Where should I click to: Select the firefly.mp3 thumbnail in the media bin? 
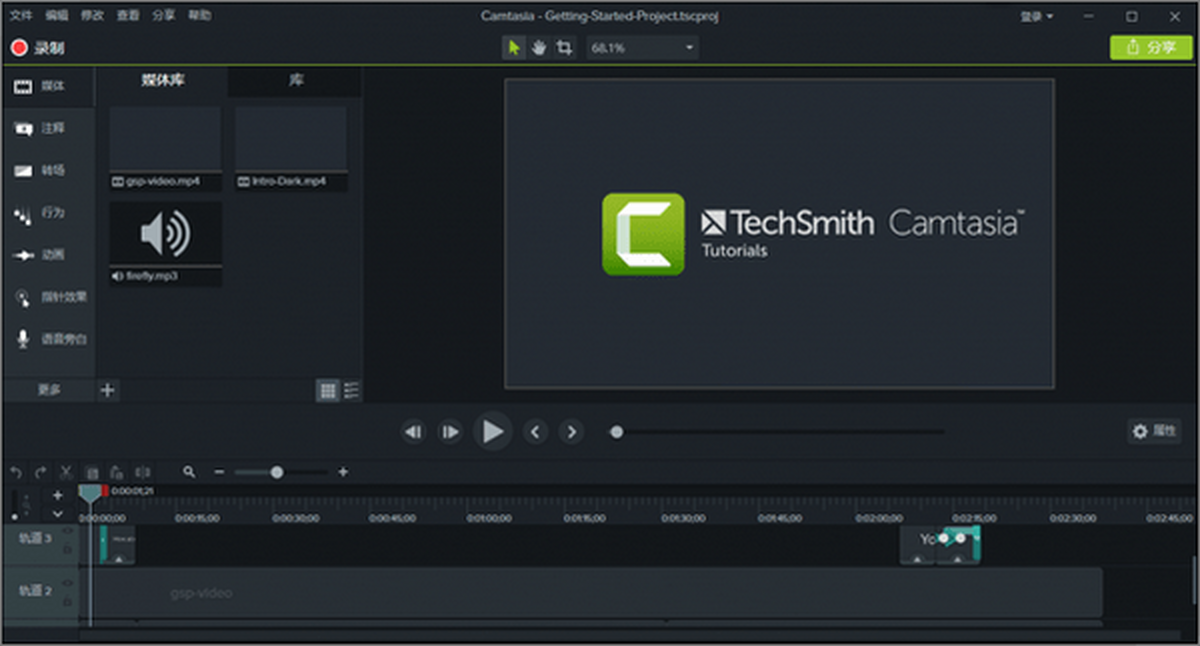pos(165,233)
